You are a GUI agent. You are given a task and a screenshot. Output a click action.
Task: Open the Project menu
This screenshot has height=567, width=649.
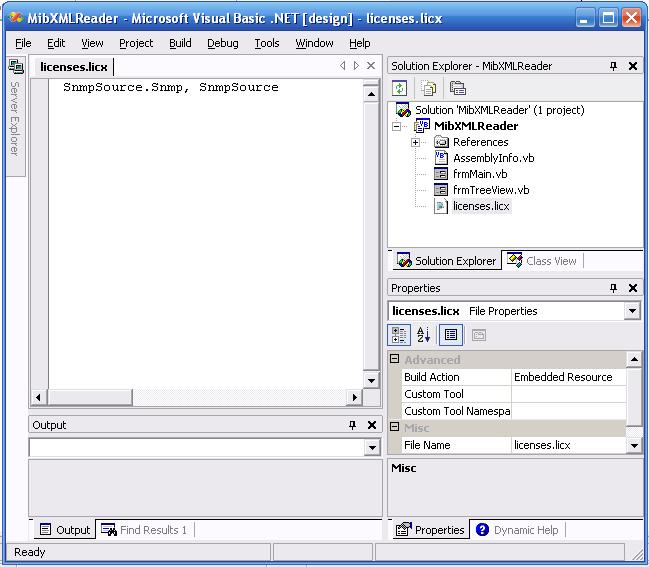(x=136, y=43)
